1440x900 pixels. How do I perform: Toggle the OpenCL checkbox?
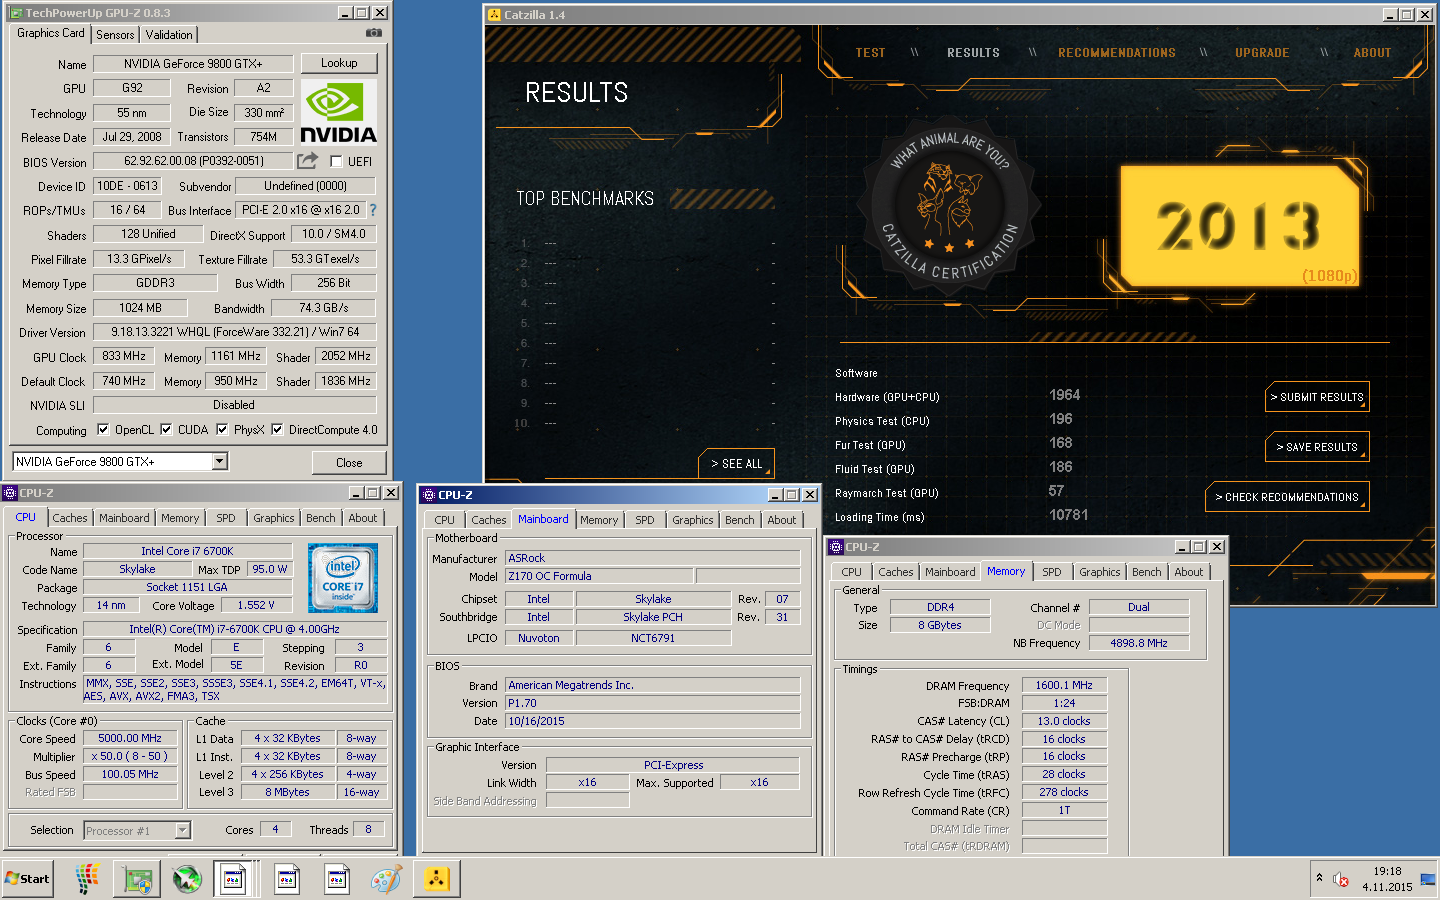(103, 430)
